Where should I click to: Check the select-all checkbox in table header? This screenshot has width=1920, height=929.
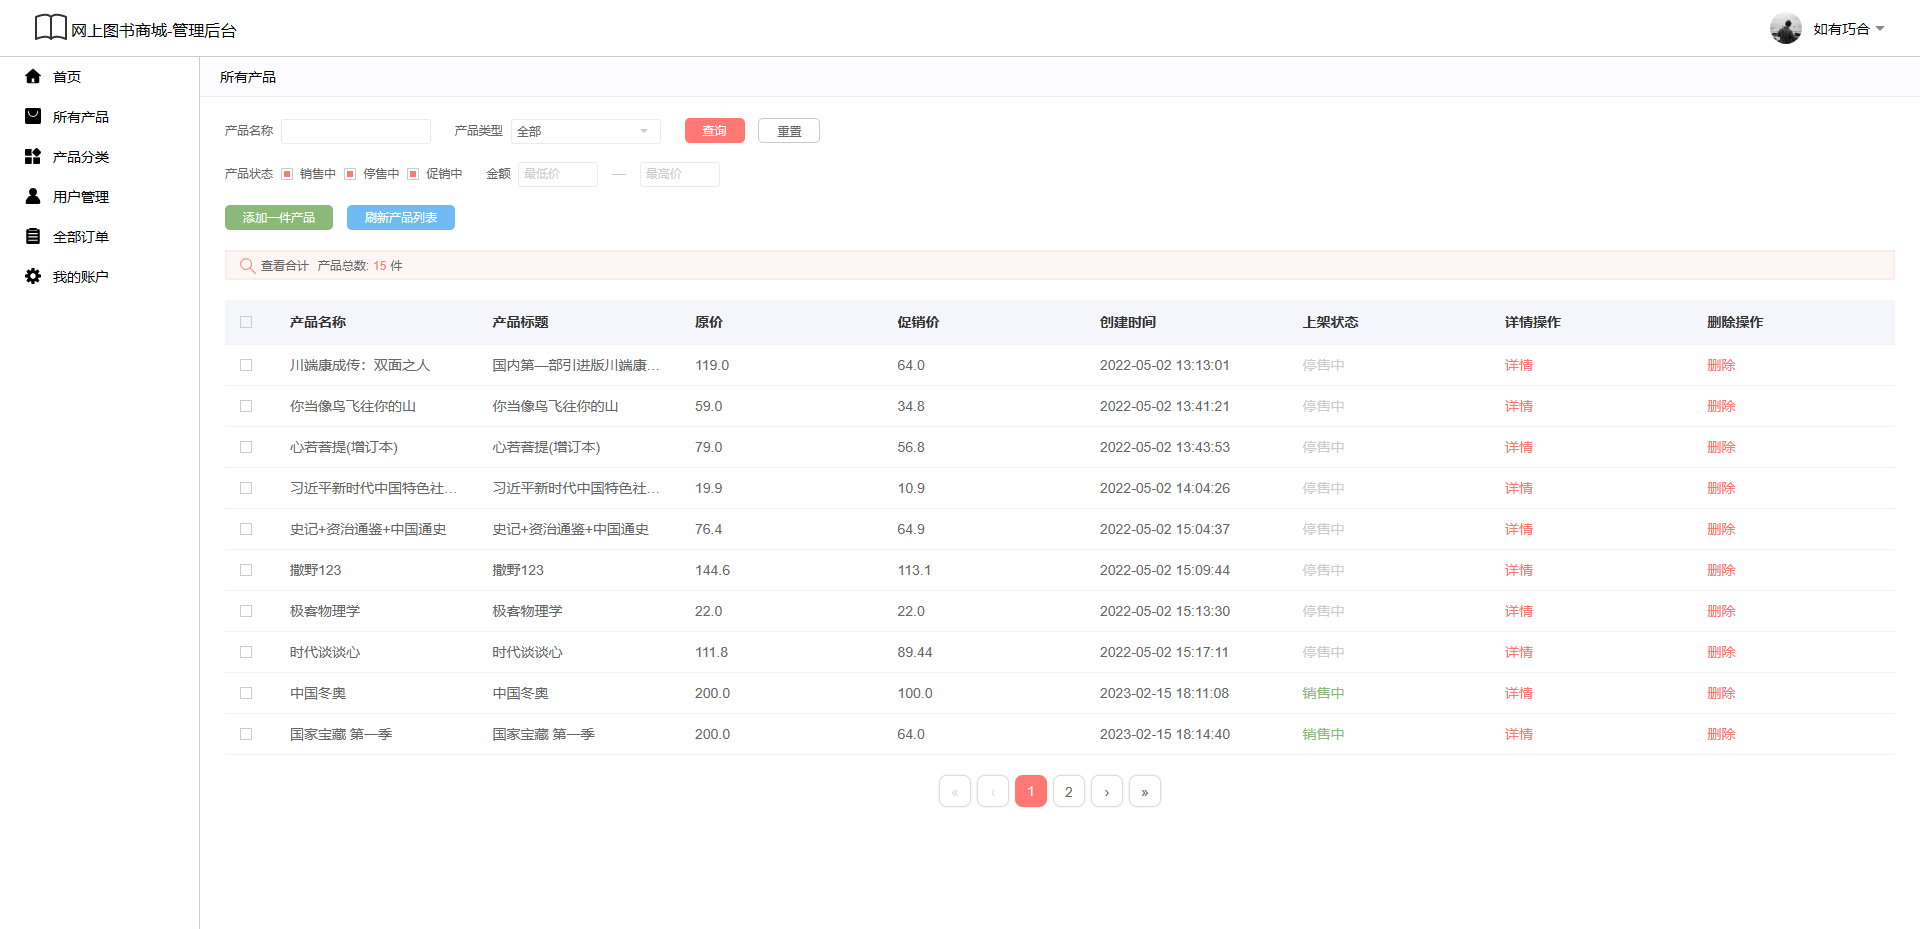pos(246,322)
